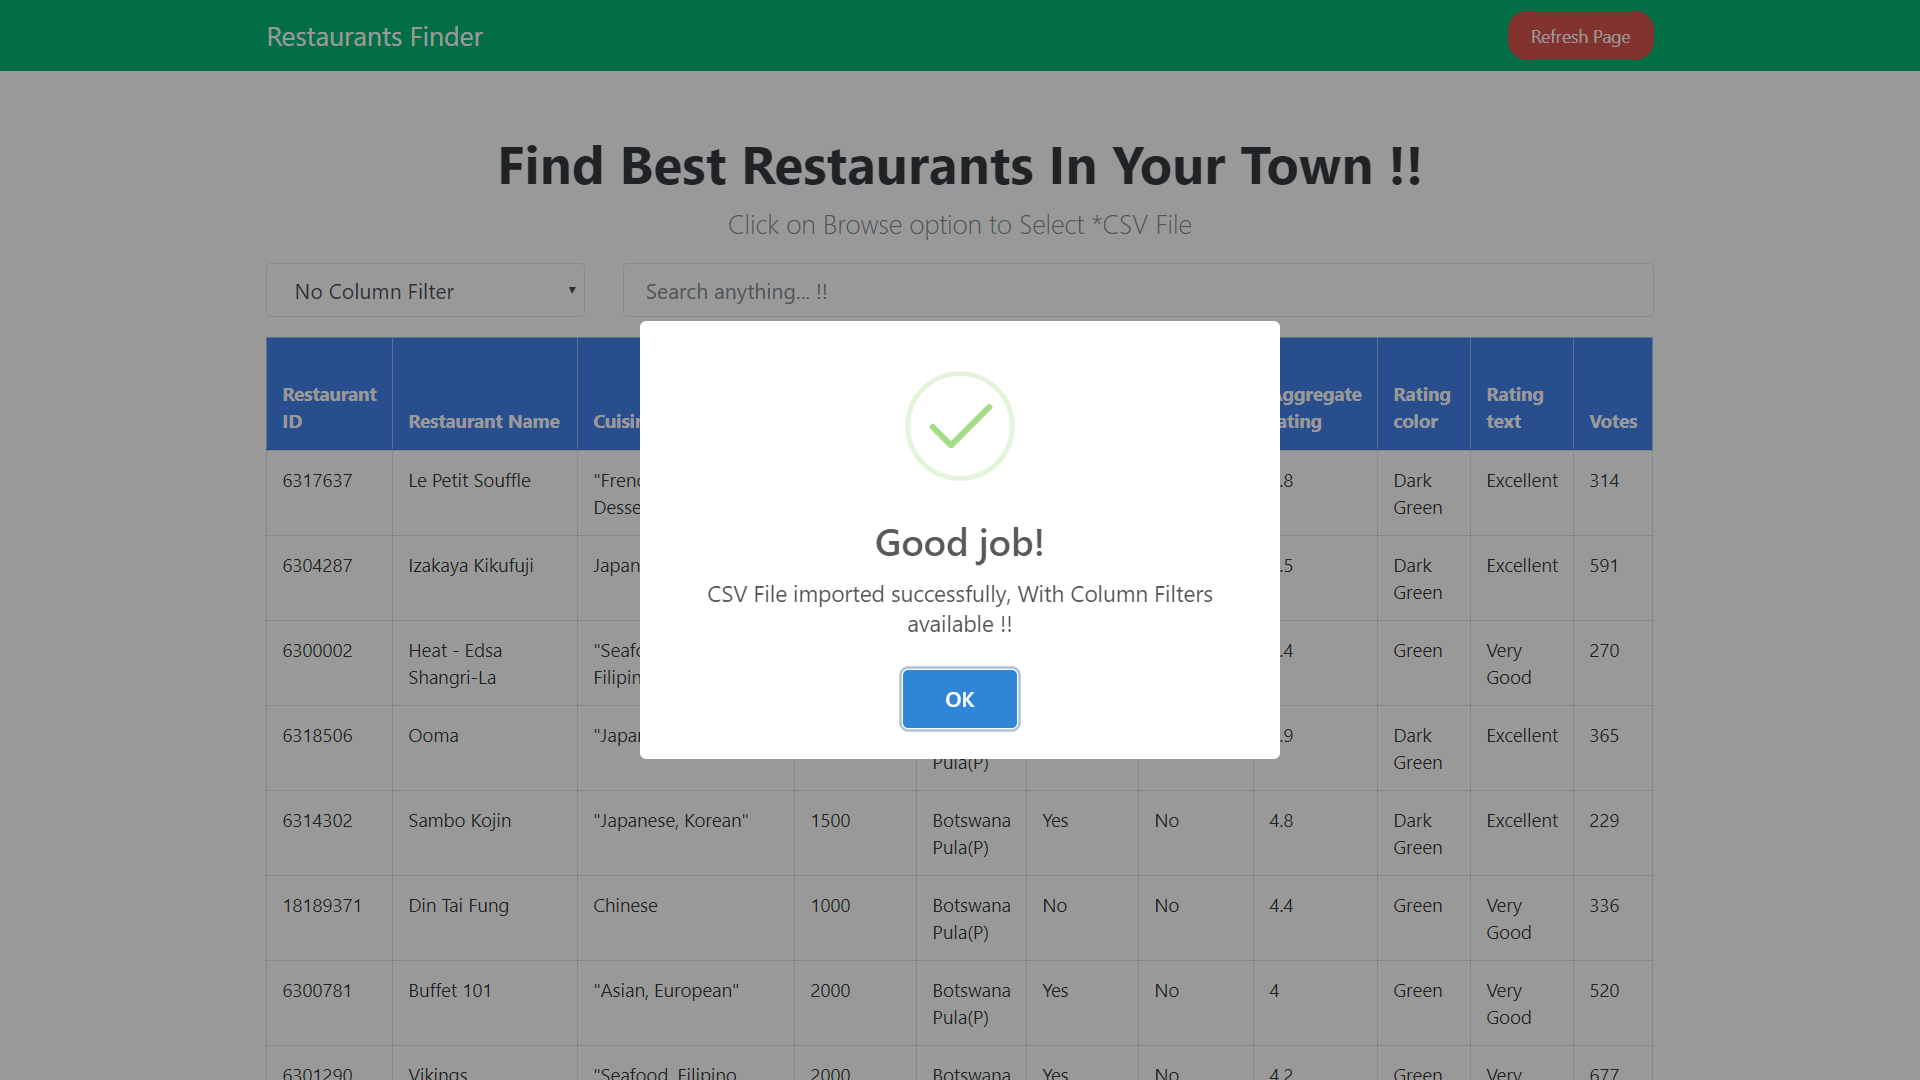
Task: Click the Aggregate rating column header
Action: 1318,407
